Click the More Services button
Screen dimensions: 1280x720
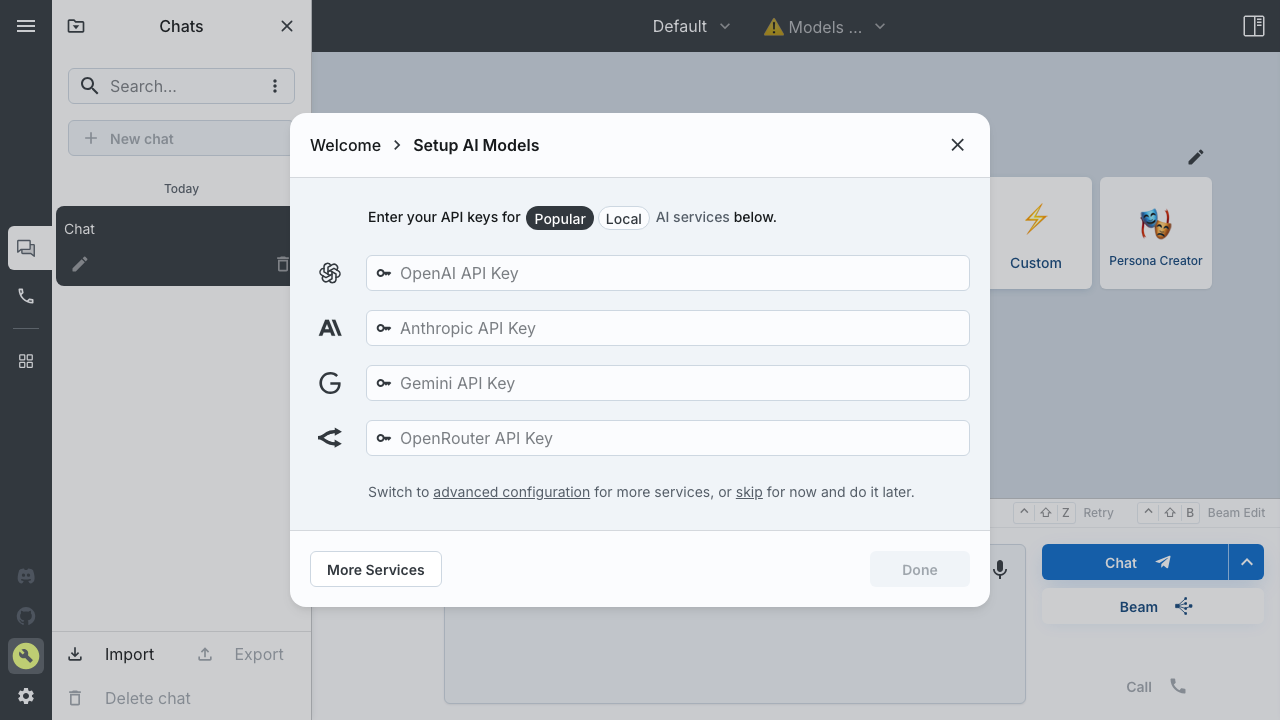(376, 569)
